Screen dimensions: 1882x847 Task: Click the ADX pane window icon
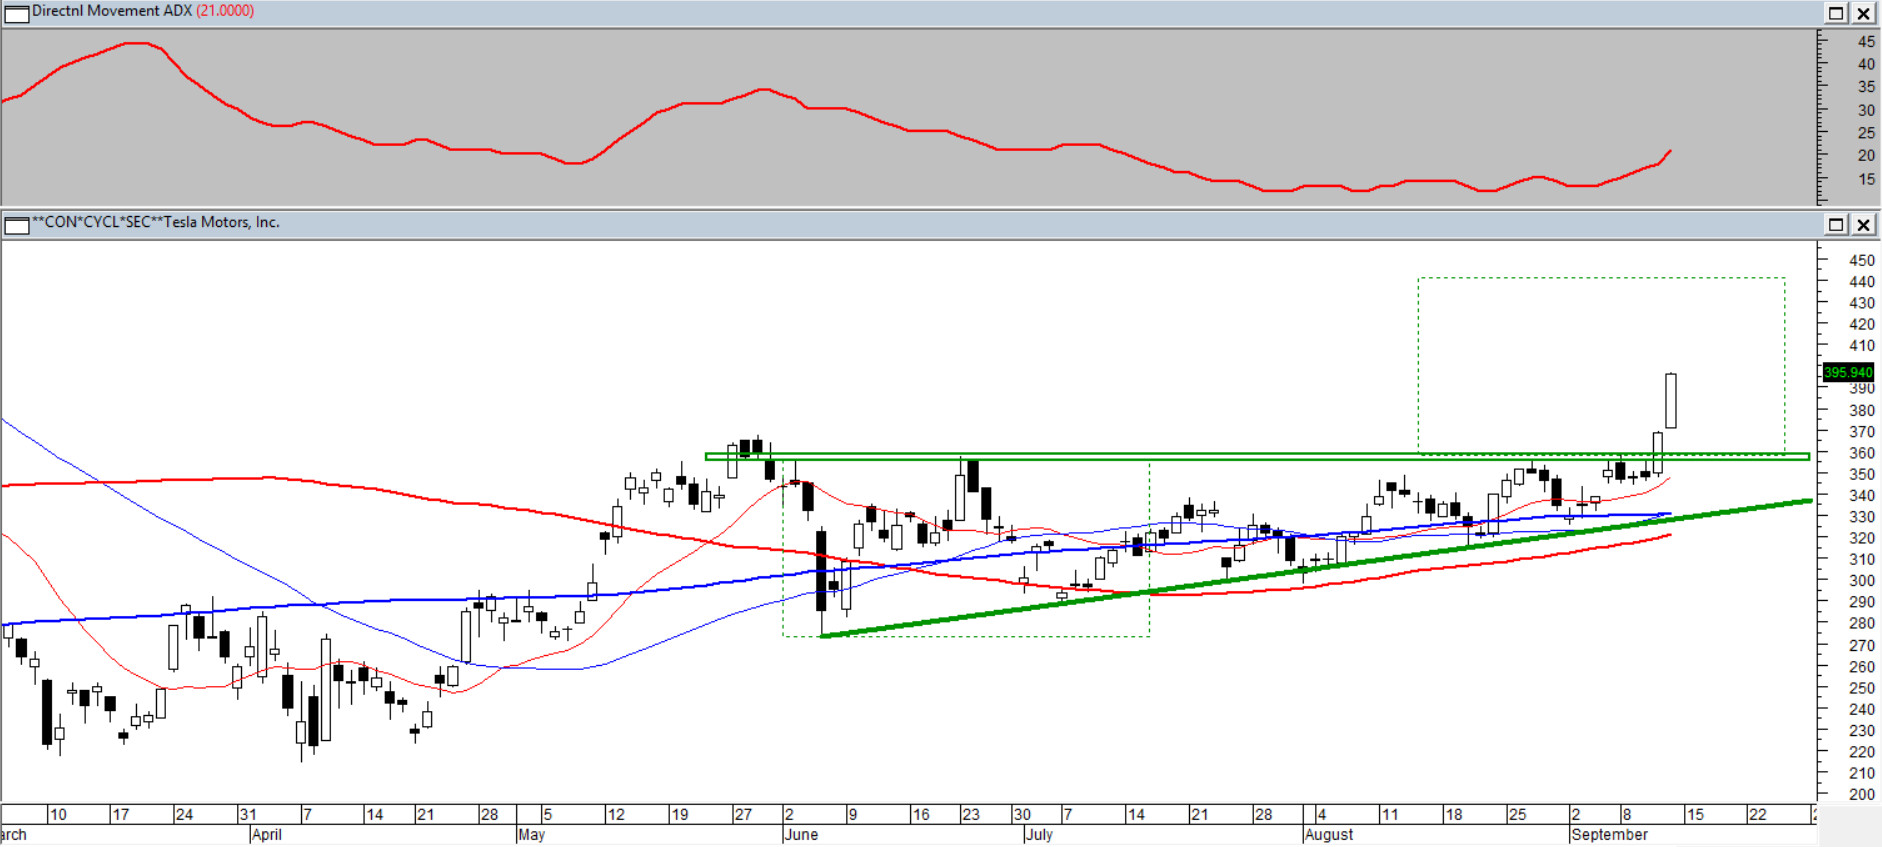coord(17,13)
